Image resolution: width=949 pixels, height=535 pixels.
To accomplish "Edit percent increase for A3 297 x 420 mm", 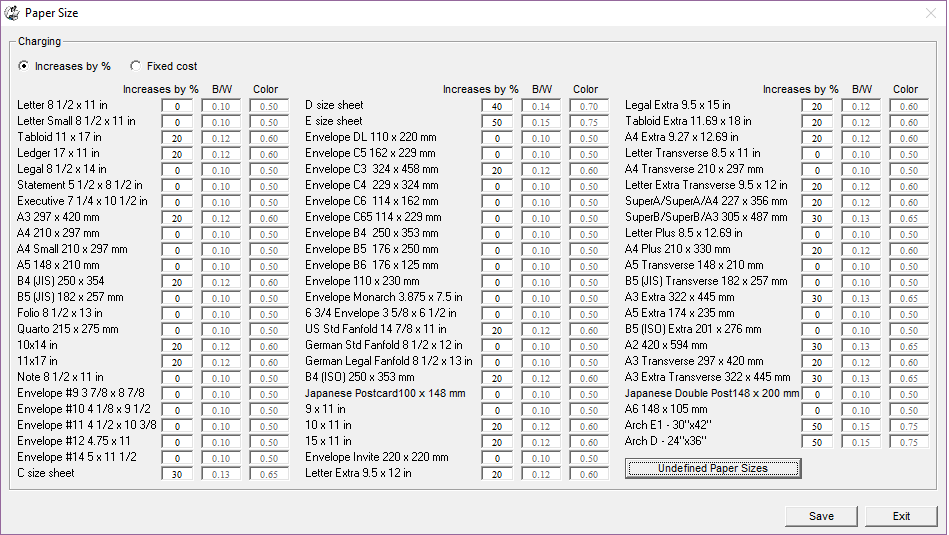I will coord(177,218).
